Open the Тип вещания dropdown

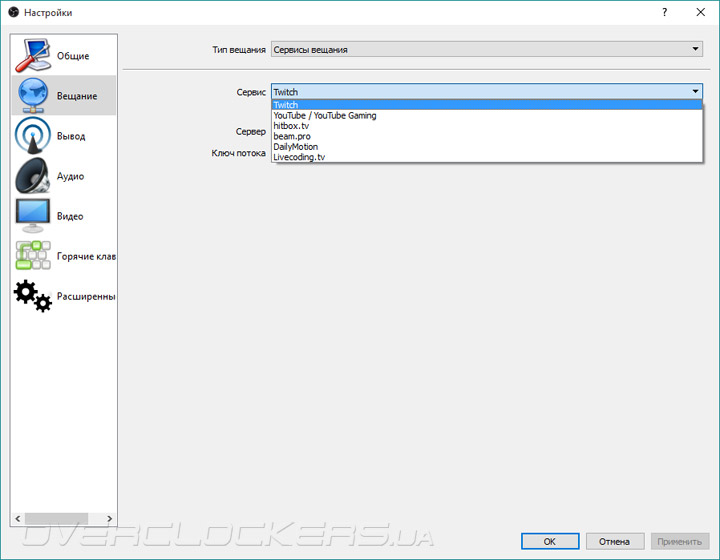pos(487,49)
